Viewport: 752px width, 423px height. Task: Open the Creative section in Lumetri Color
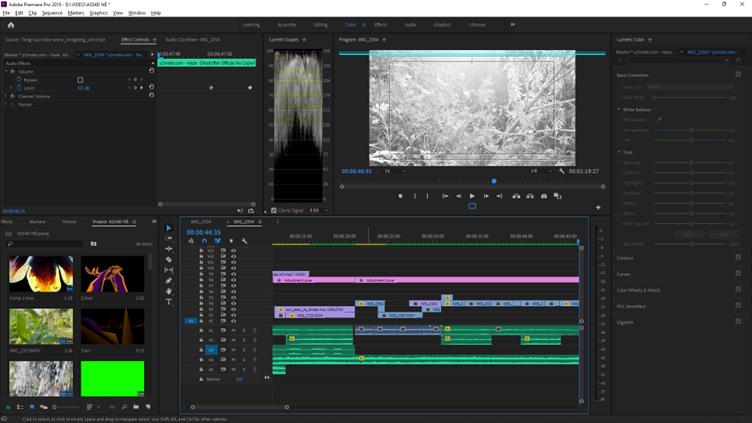(x=625, y=258)
